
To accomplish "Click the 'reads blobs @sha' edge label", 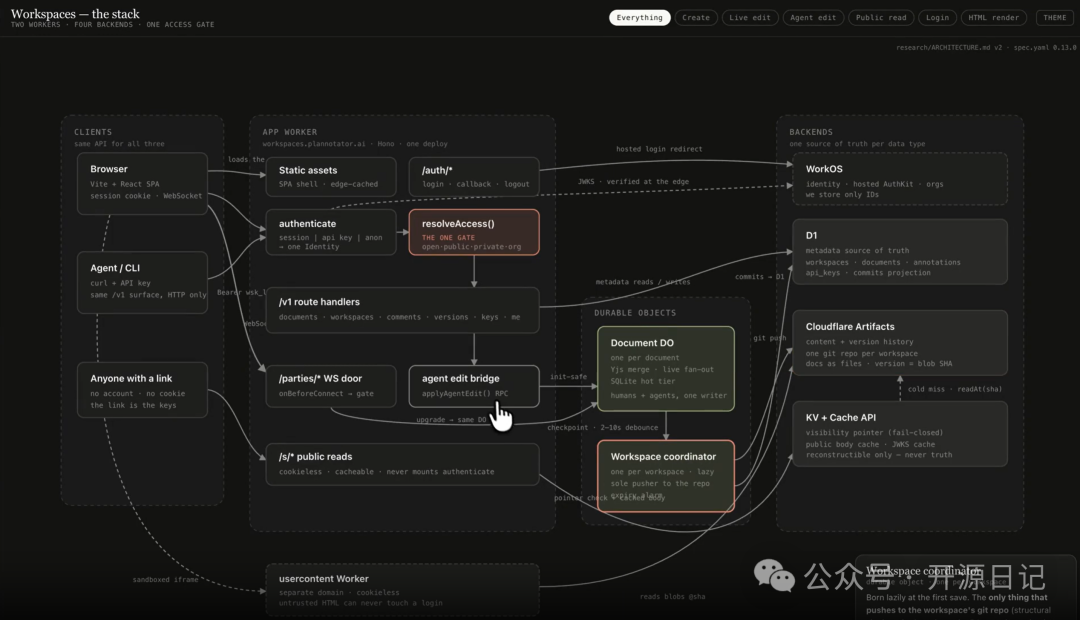I will (x=672, y=597).
